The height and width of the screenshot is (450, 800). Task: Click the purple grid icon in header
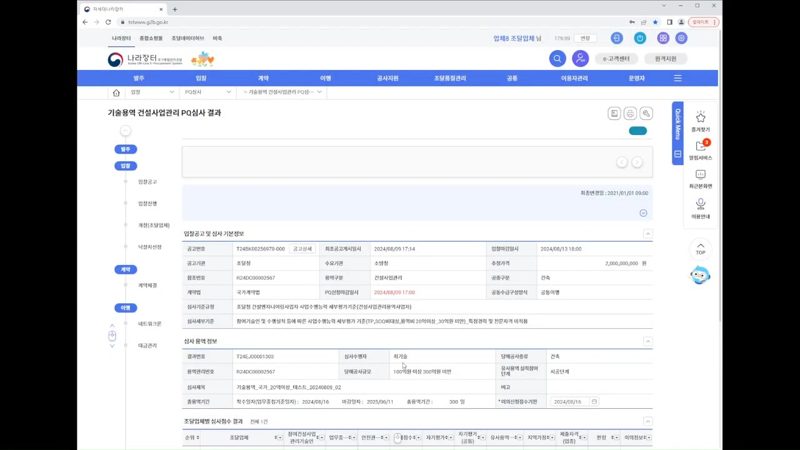(663, 38)
